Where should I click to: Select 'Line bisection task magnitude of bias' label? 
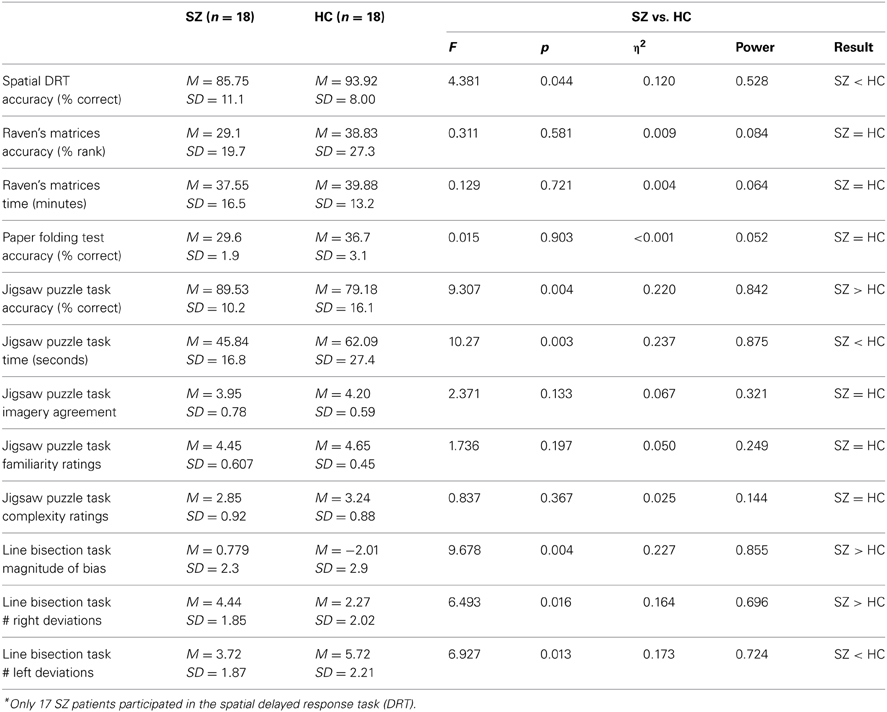click(57, 559)
